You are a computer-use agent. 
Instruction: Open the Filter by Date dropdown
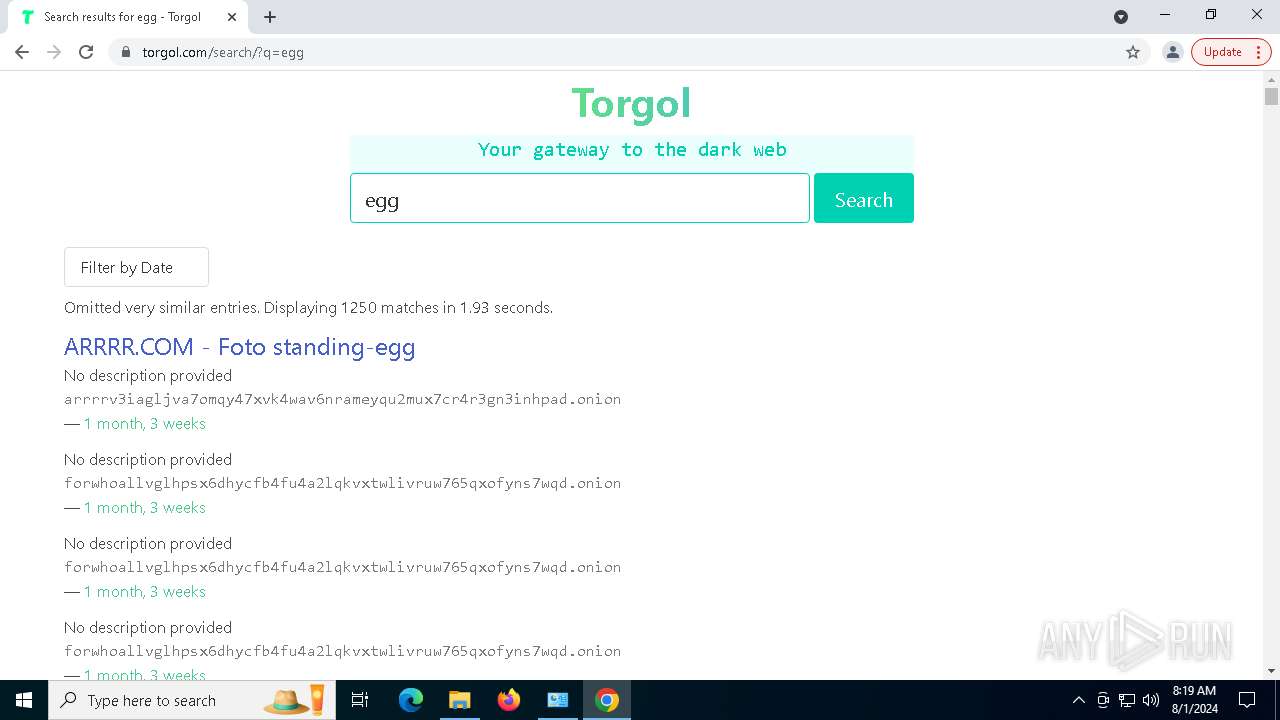pyautogui.click(x=136, y=267)
